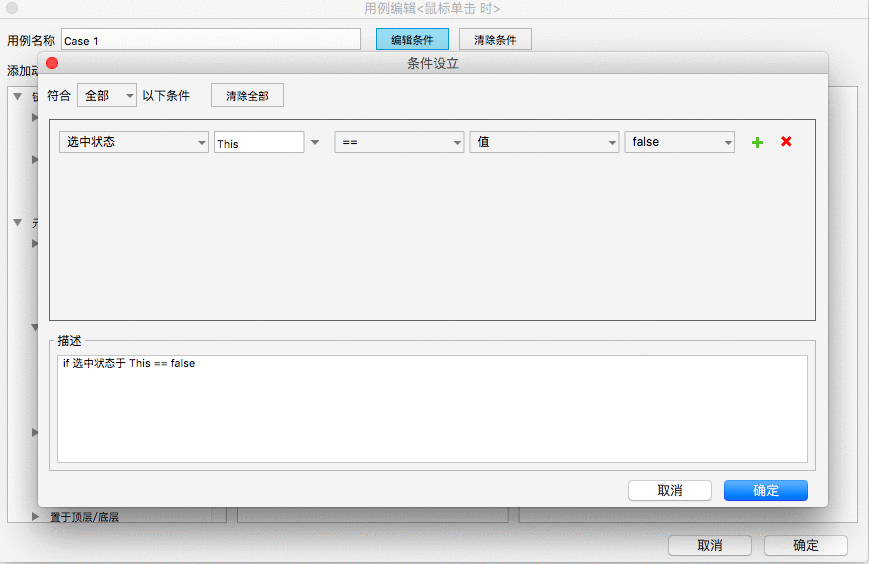Click the 清除全部 button
The image size is (869, 564).
(247, 95)
